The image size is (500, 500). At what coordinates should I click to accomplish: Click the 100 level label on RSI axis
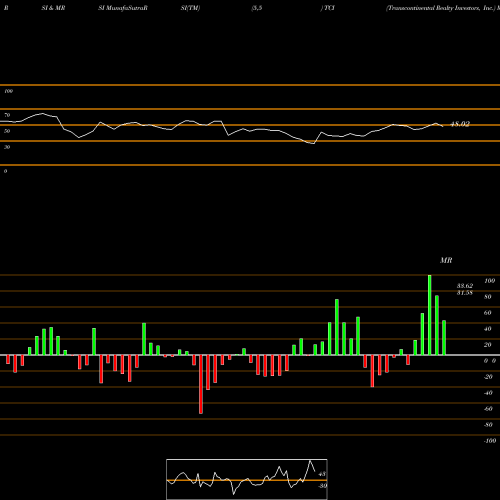[8, 91]
